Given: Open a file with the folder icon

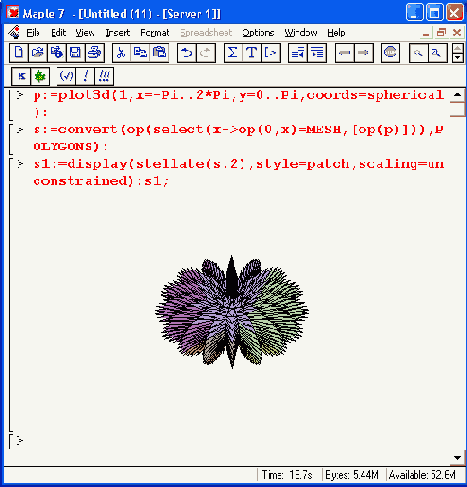Looking at the screenshot, I should 38,53.
